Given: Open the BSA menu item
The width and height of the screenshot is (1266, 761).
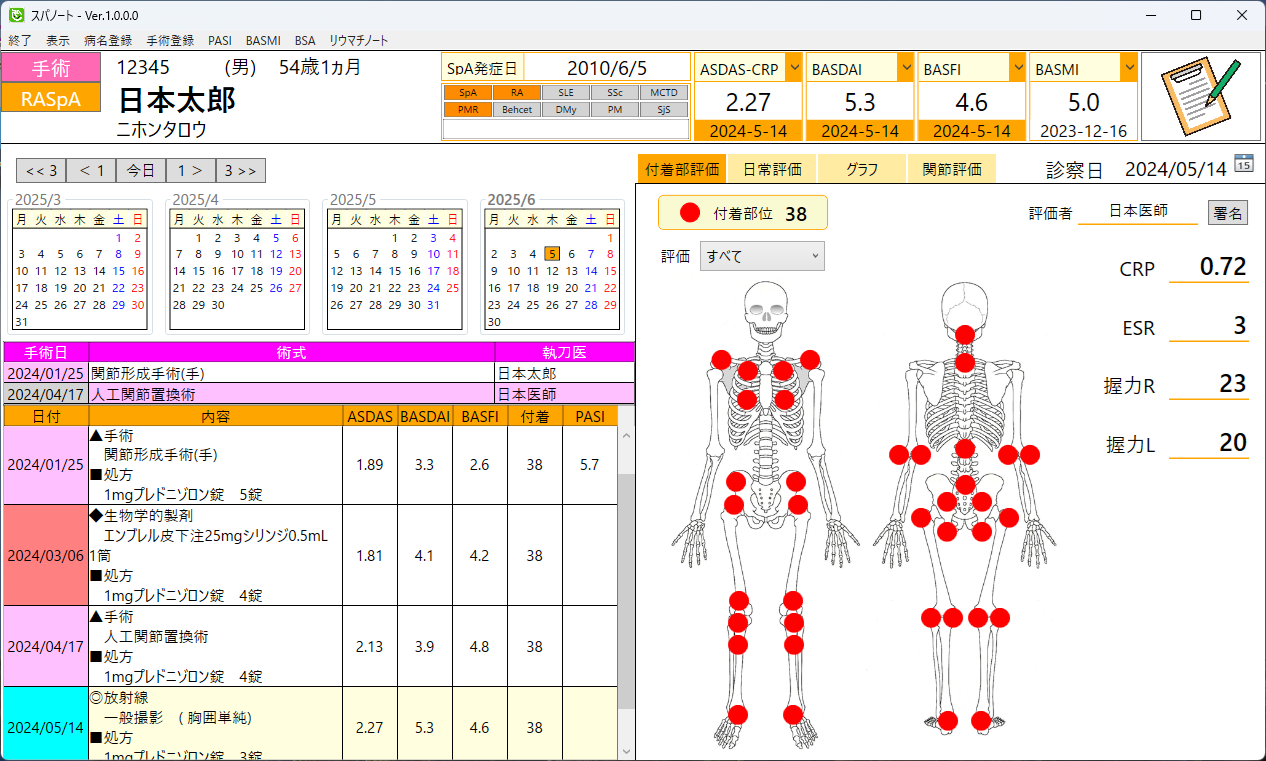Looking at the screenshot, I should [x=304, y=41].
